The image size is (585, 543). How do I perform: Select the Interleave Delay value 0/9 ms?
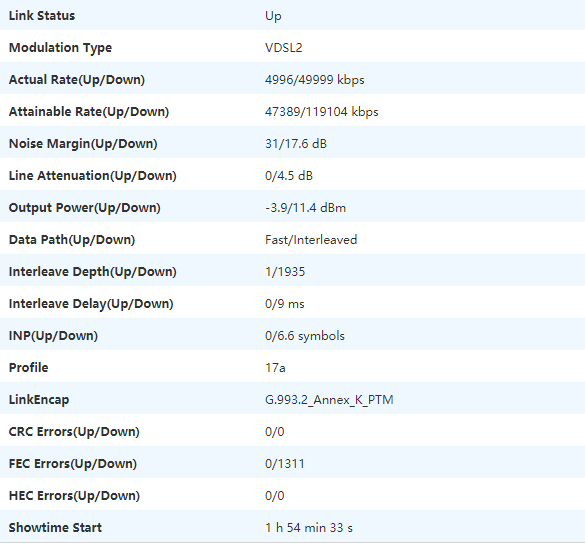(285, 304)
